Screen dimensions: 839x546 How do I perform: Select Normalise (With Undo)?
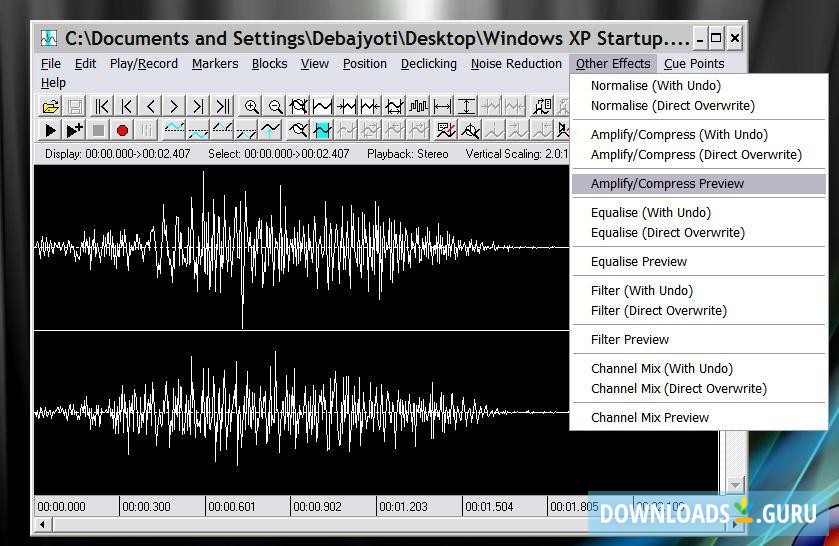point(698,86)
